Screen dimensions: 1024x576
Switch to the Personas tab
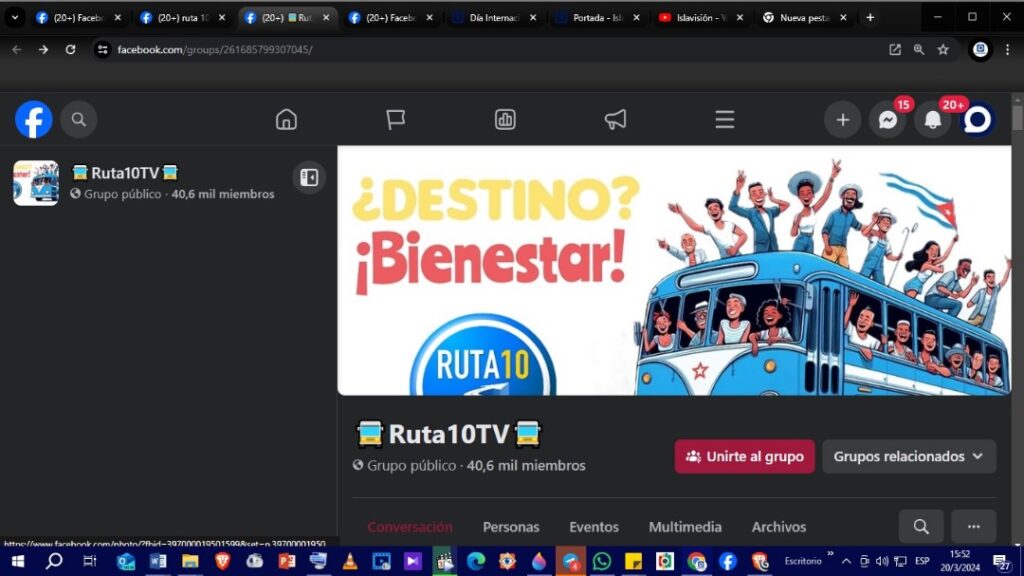511,527
